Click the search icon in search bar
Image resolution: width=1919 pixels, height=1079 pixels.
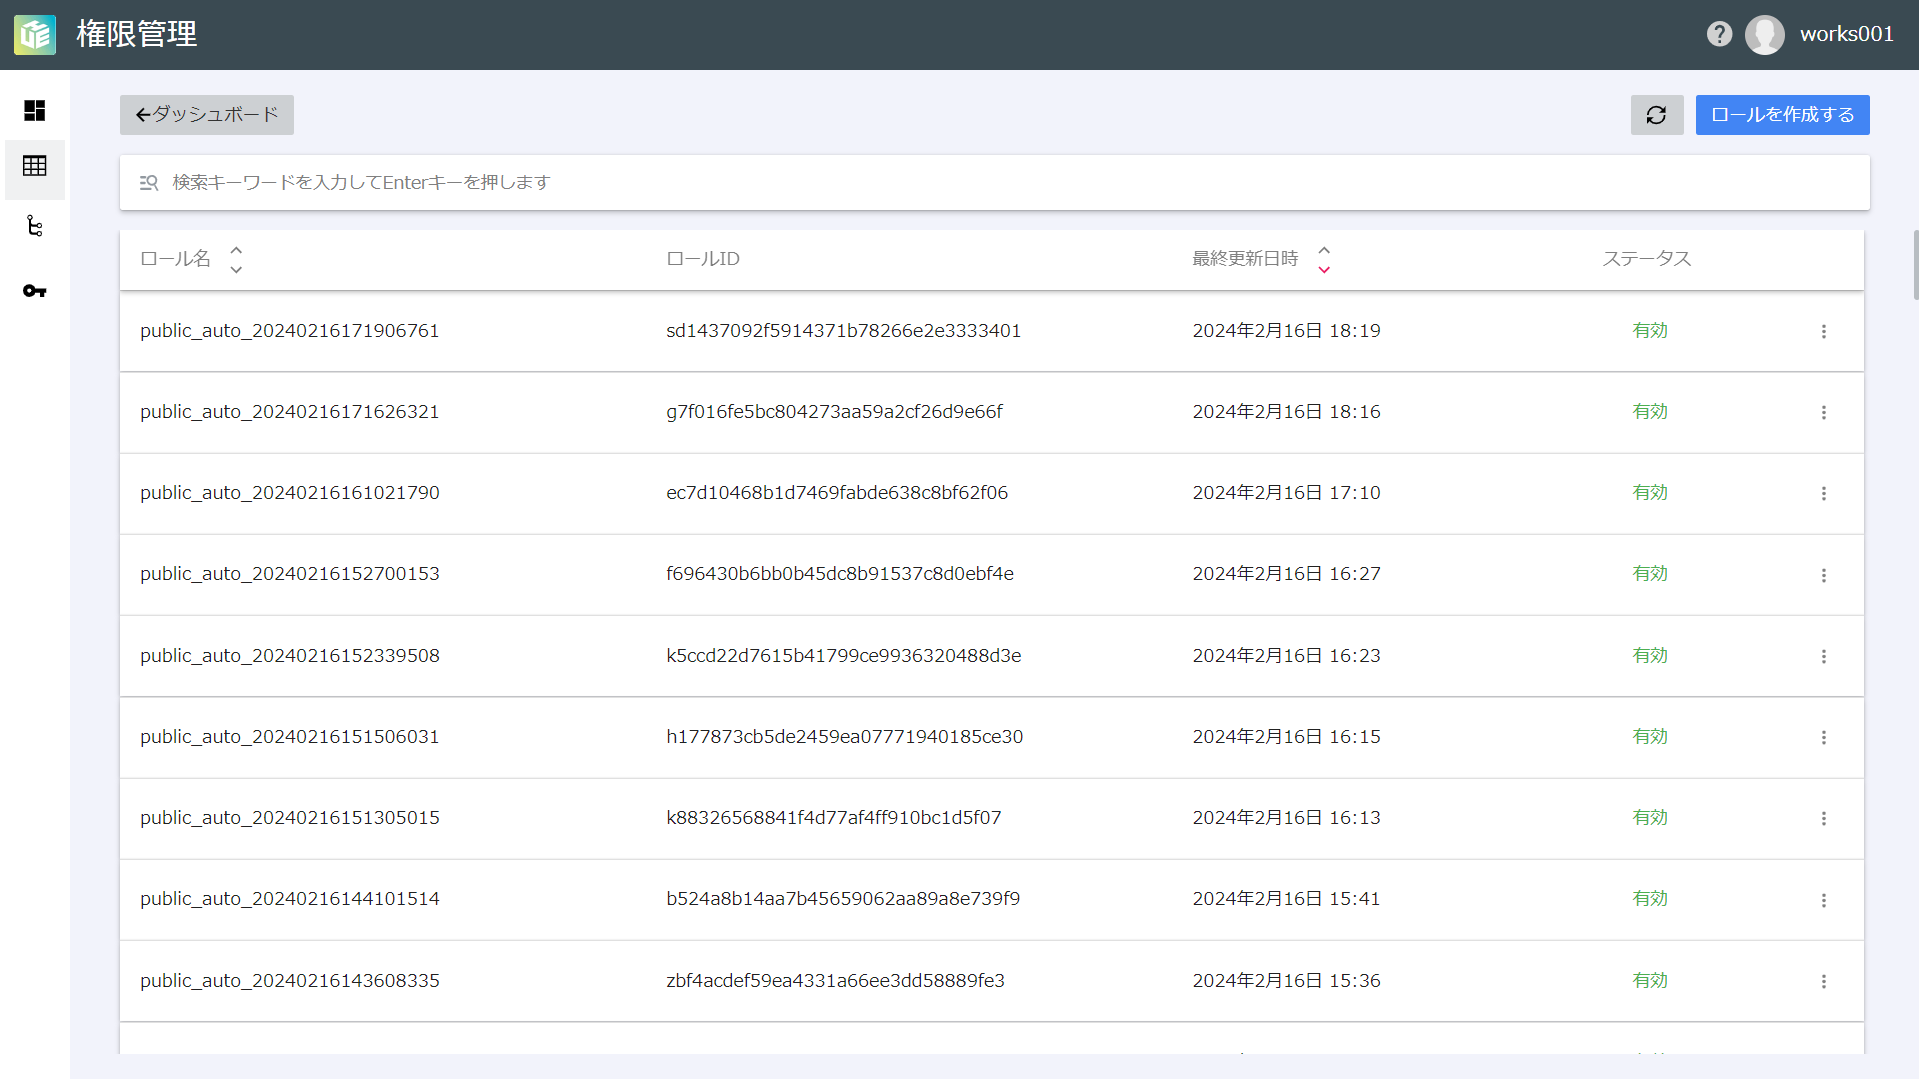coord(149,183)
